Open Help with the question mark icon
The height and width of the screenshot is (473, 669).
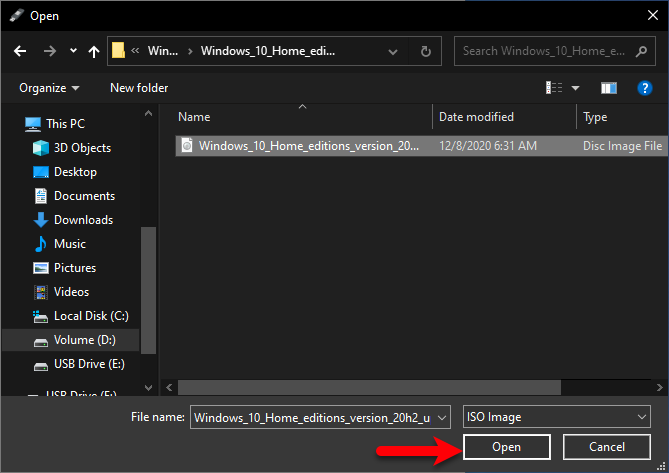point(644,88)
